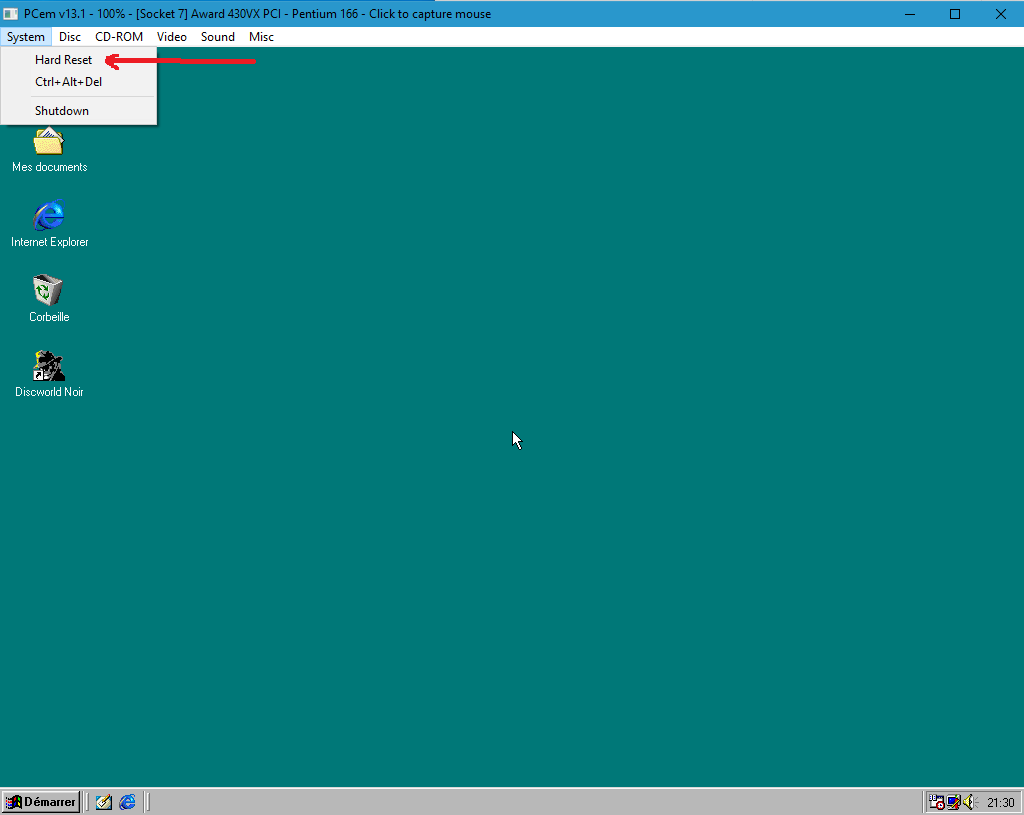The width and height of the screenshot is (1024, 815).
Task: Click the 21:30 taskbar clock
Action: 1000,803
